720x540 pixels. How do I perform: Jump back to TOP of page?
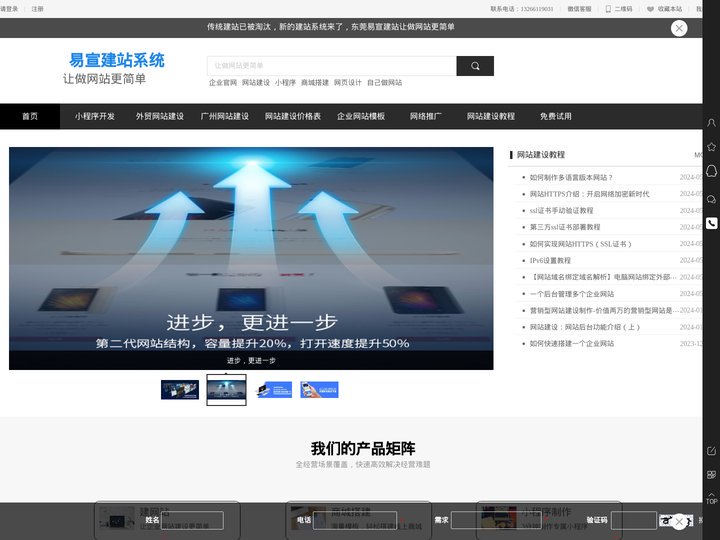click(711, 499)
